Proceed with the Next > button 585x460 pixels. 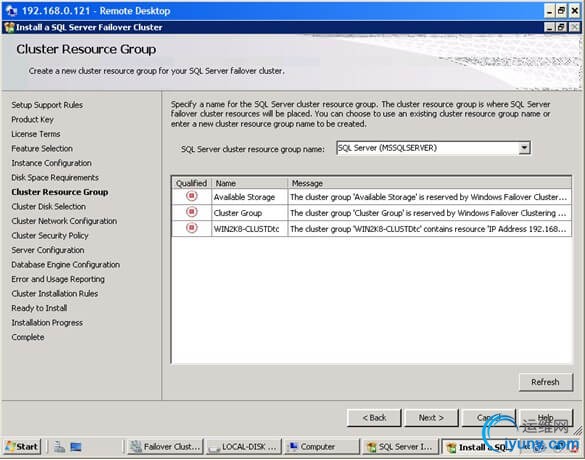[431, 417]
